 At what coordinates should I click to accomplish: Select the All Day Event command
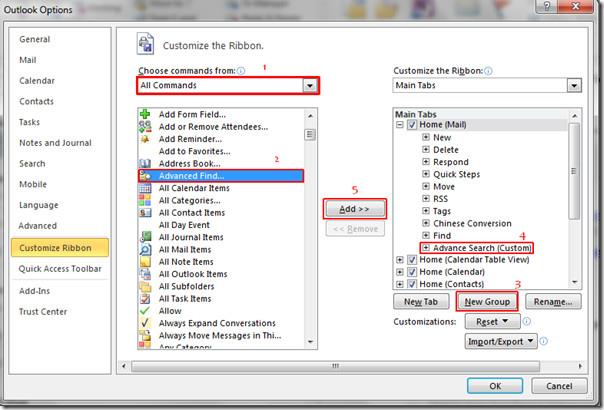pos(184,225)
